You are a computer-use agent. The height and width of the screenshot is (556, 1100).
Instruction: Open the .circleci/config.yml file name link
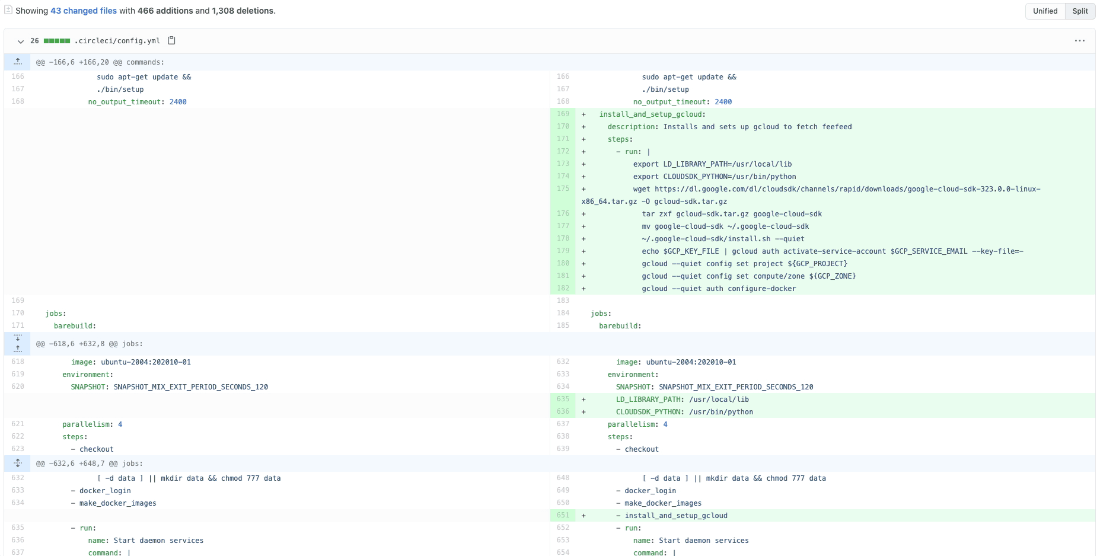[x=119, y=41]
